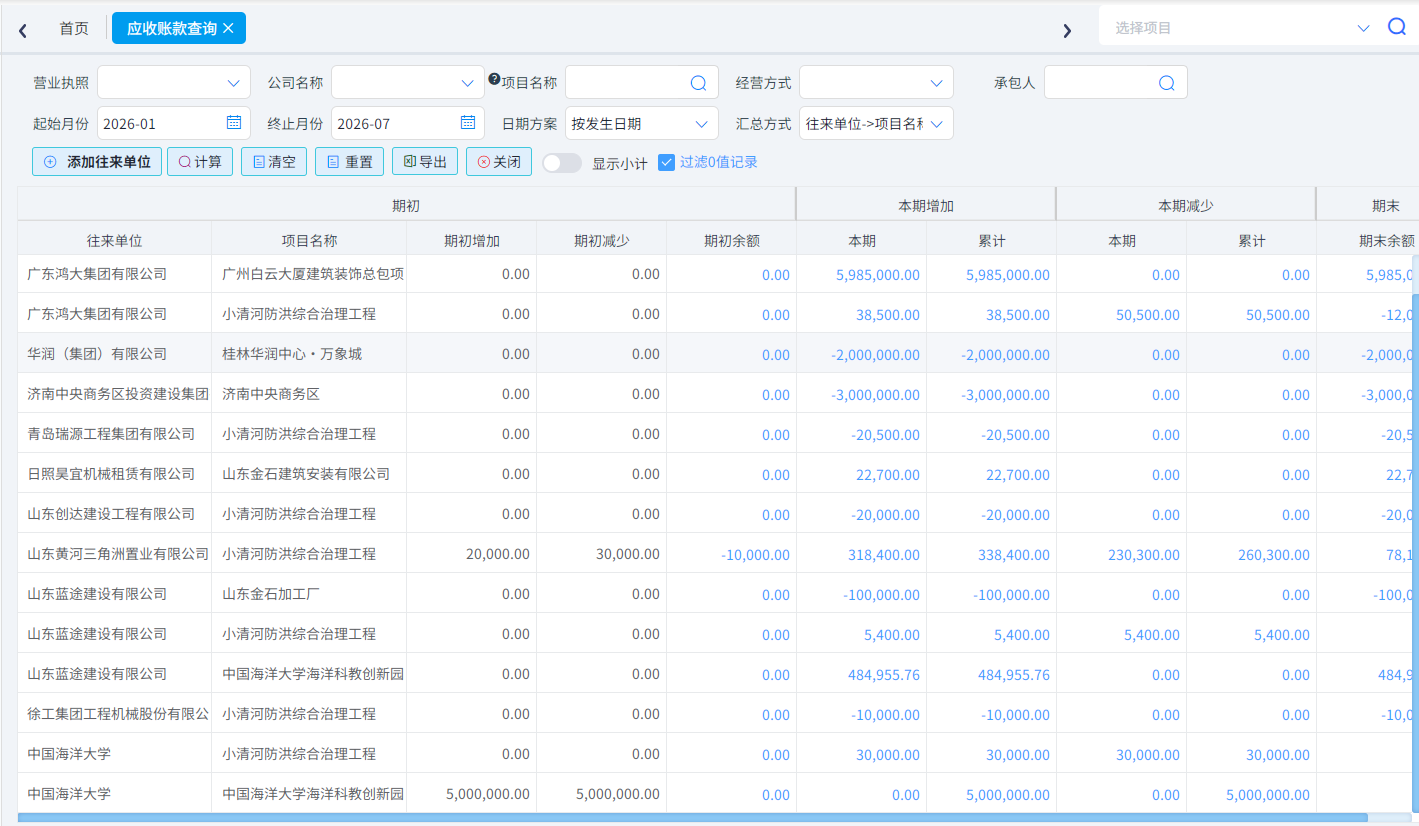This screenshot has width=1419, height=826.
Task: Switch to the 首页 tab
Action: point(73,28)
